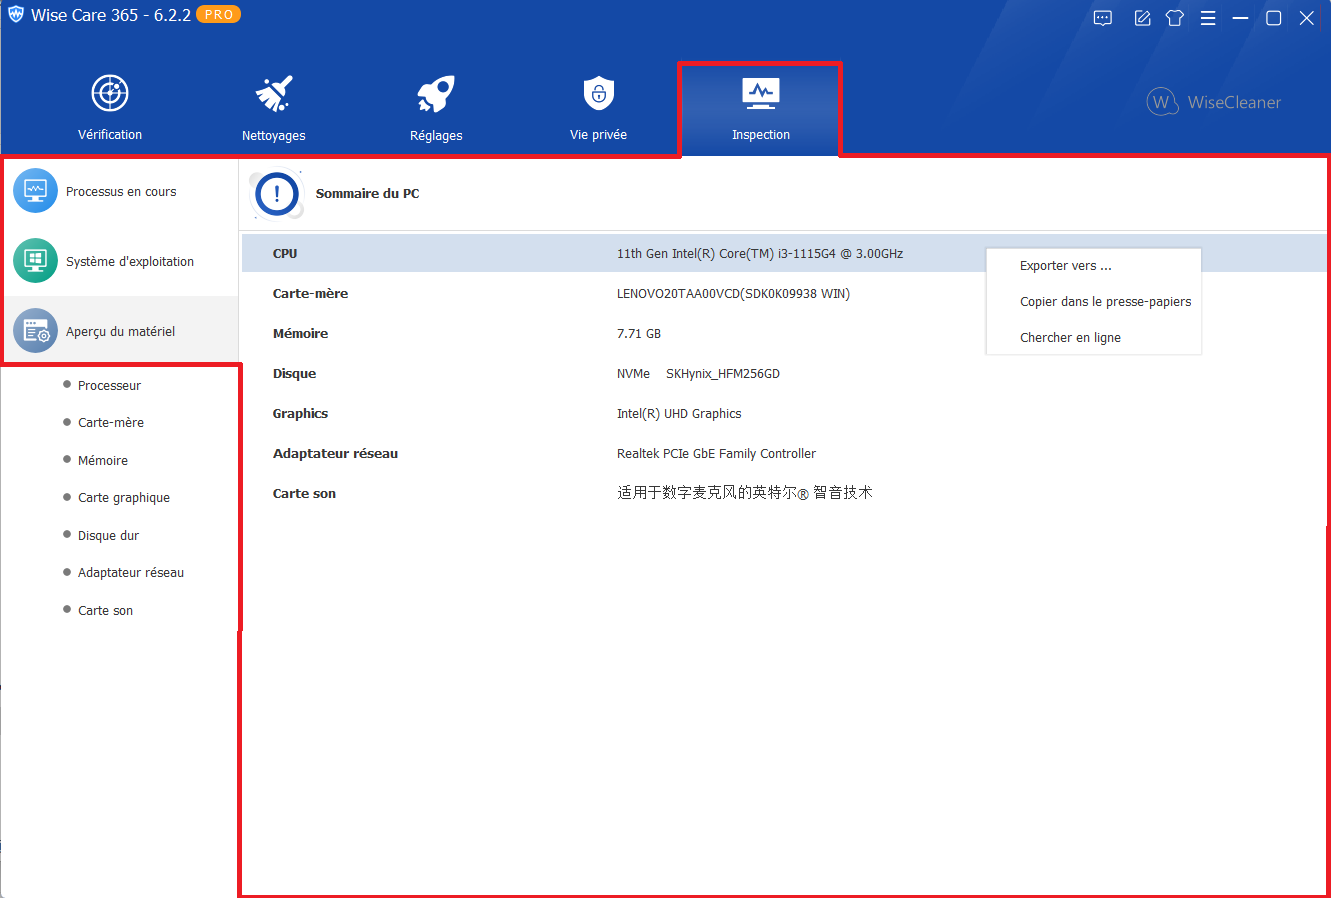Select the Mémoire summary row label
Screen dimensions: 1331x898
300,334
